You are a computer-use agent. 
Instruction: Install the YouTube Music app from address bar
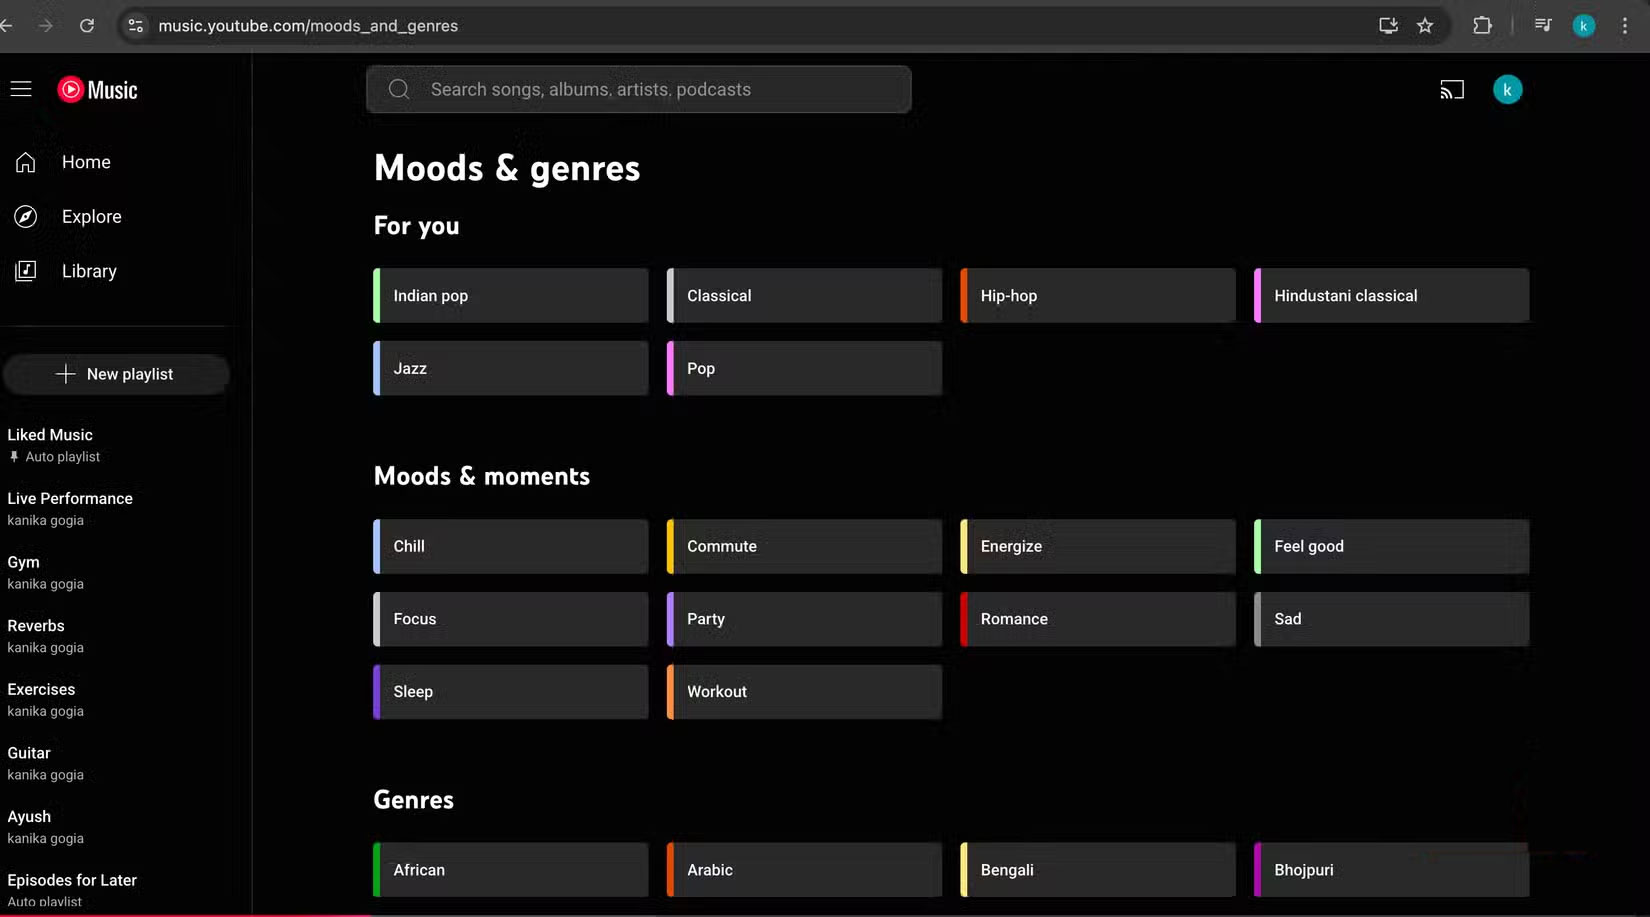point(1388,25)
